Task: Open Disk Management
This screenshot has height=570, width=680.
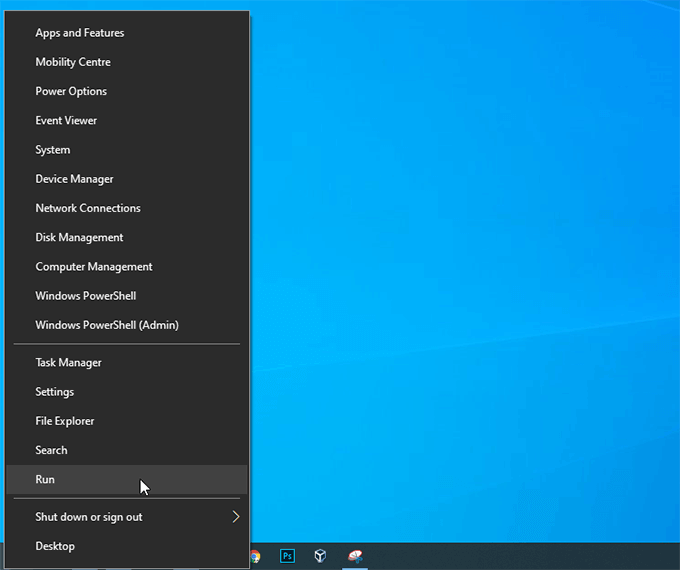Action: click(79, 237)
